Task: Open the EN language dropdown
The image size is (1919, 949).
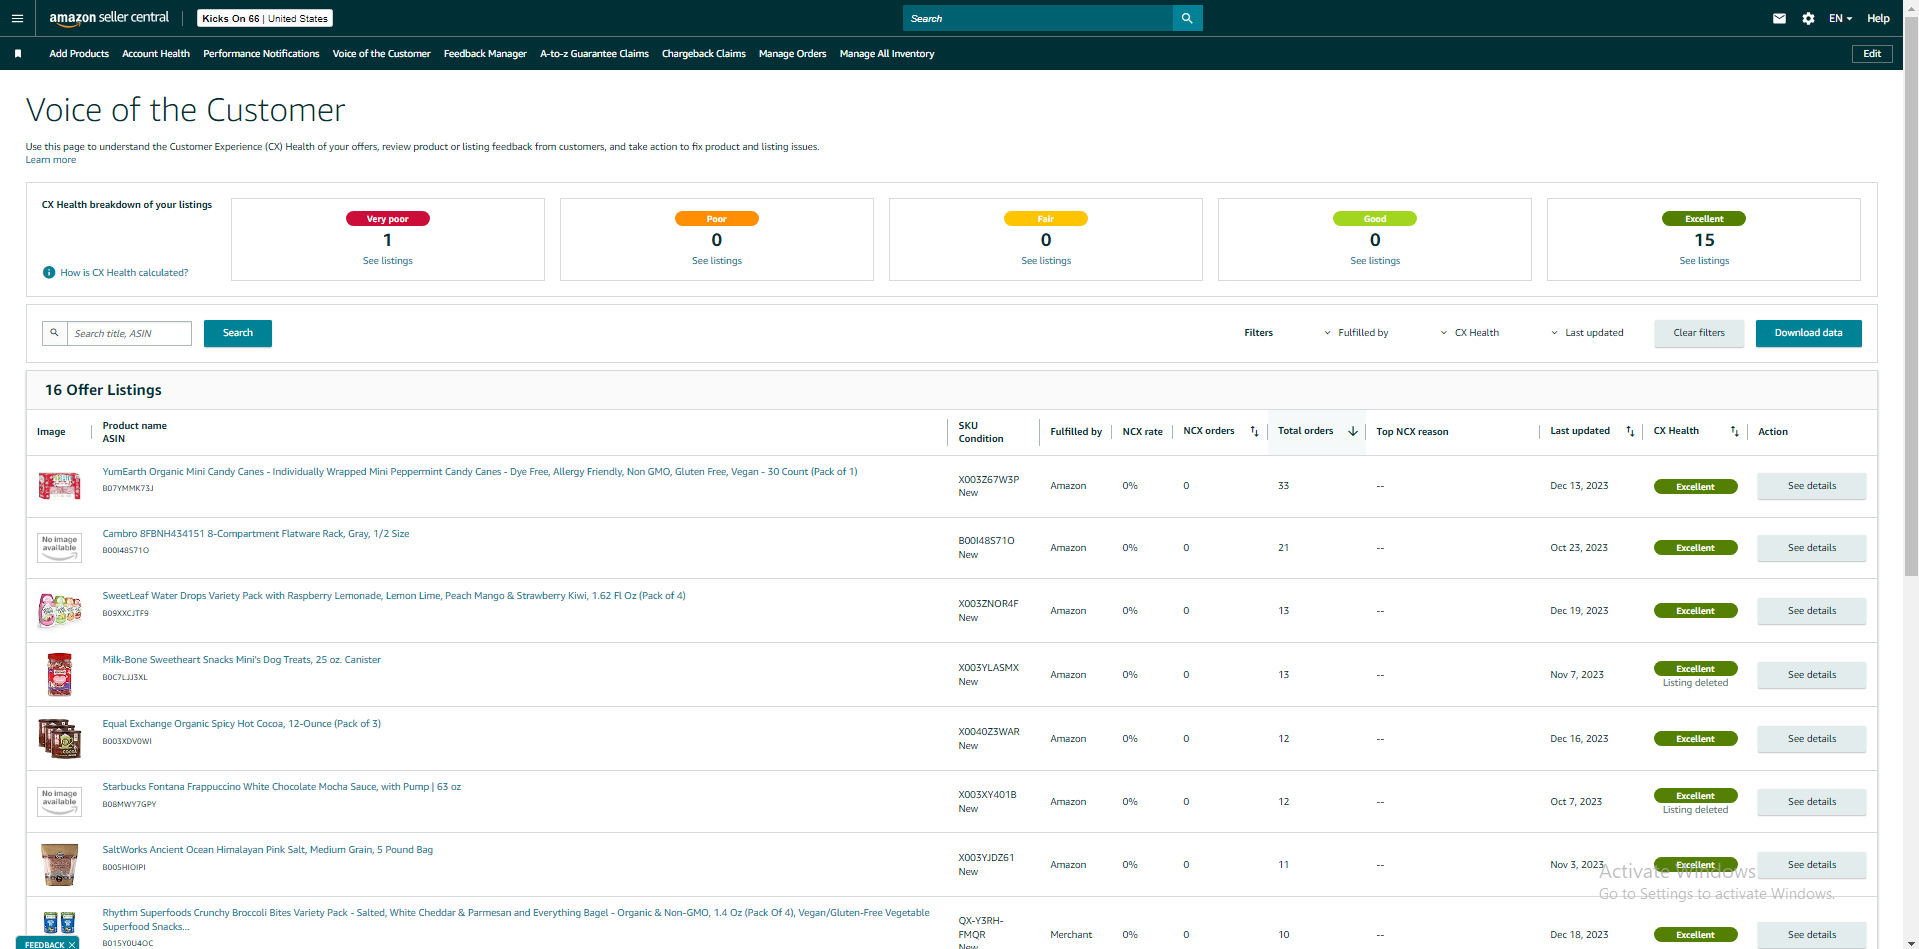Action: click(x=1840, y=18)
